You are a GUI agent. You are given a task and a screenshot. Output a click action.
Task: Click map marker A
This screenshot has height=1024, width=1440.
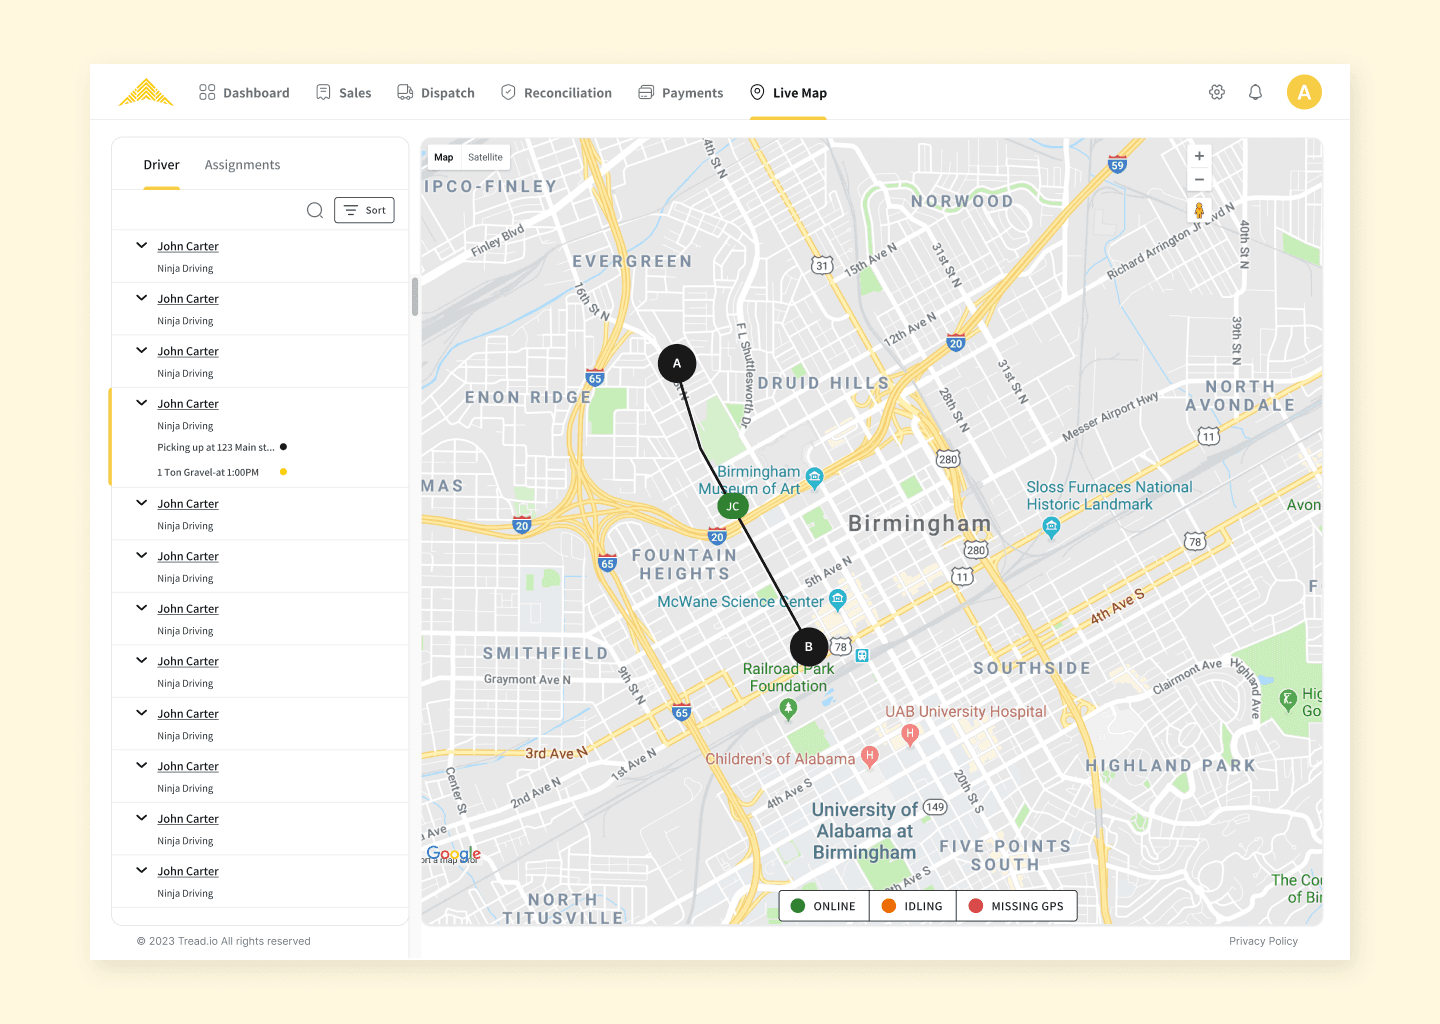point(677,363)
